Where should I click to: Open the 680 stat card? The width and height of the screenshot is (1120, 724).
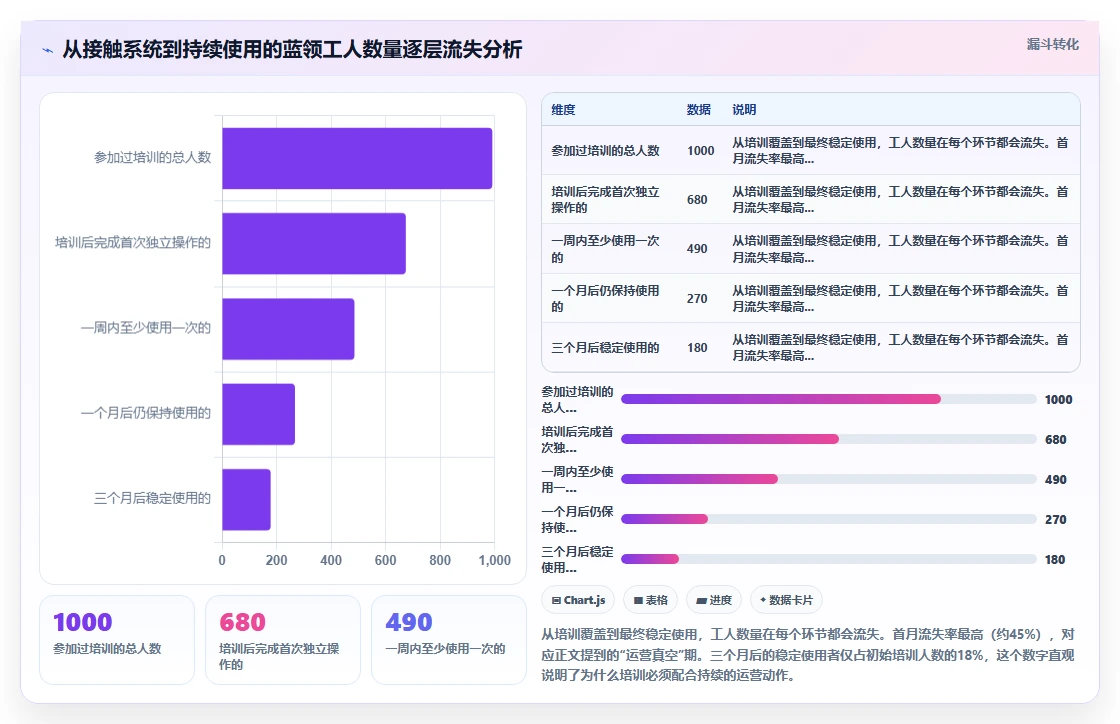click(283, 640)
